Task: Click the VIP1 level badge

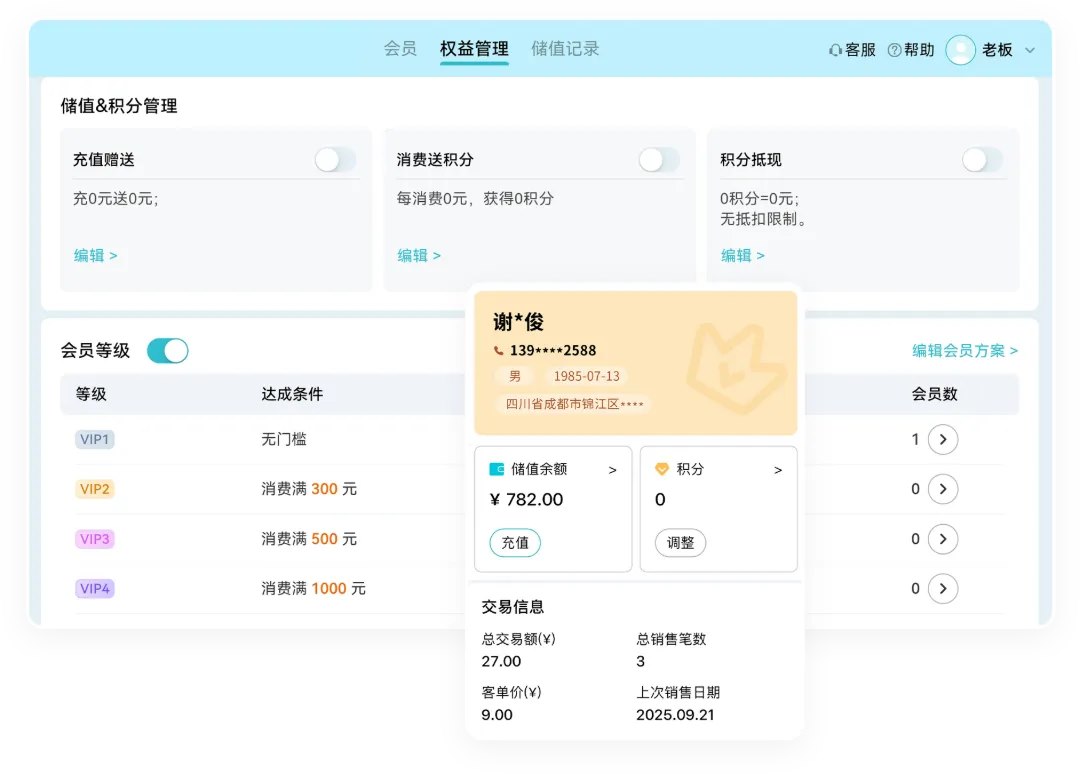Action: (x=94, y=439)
